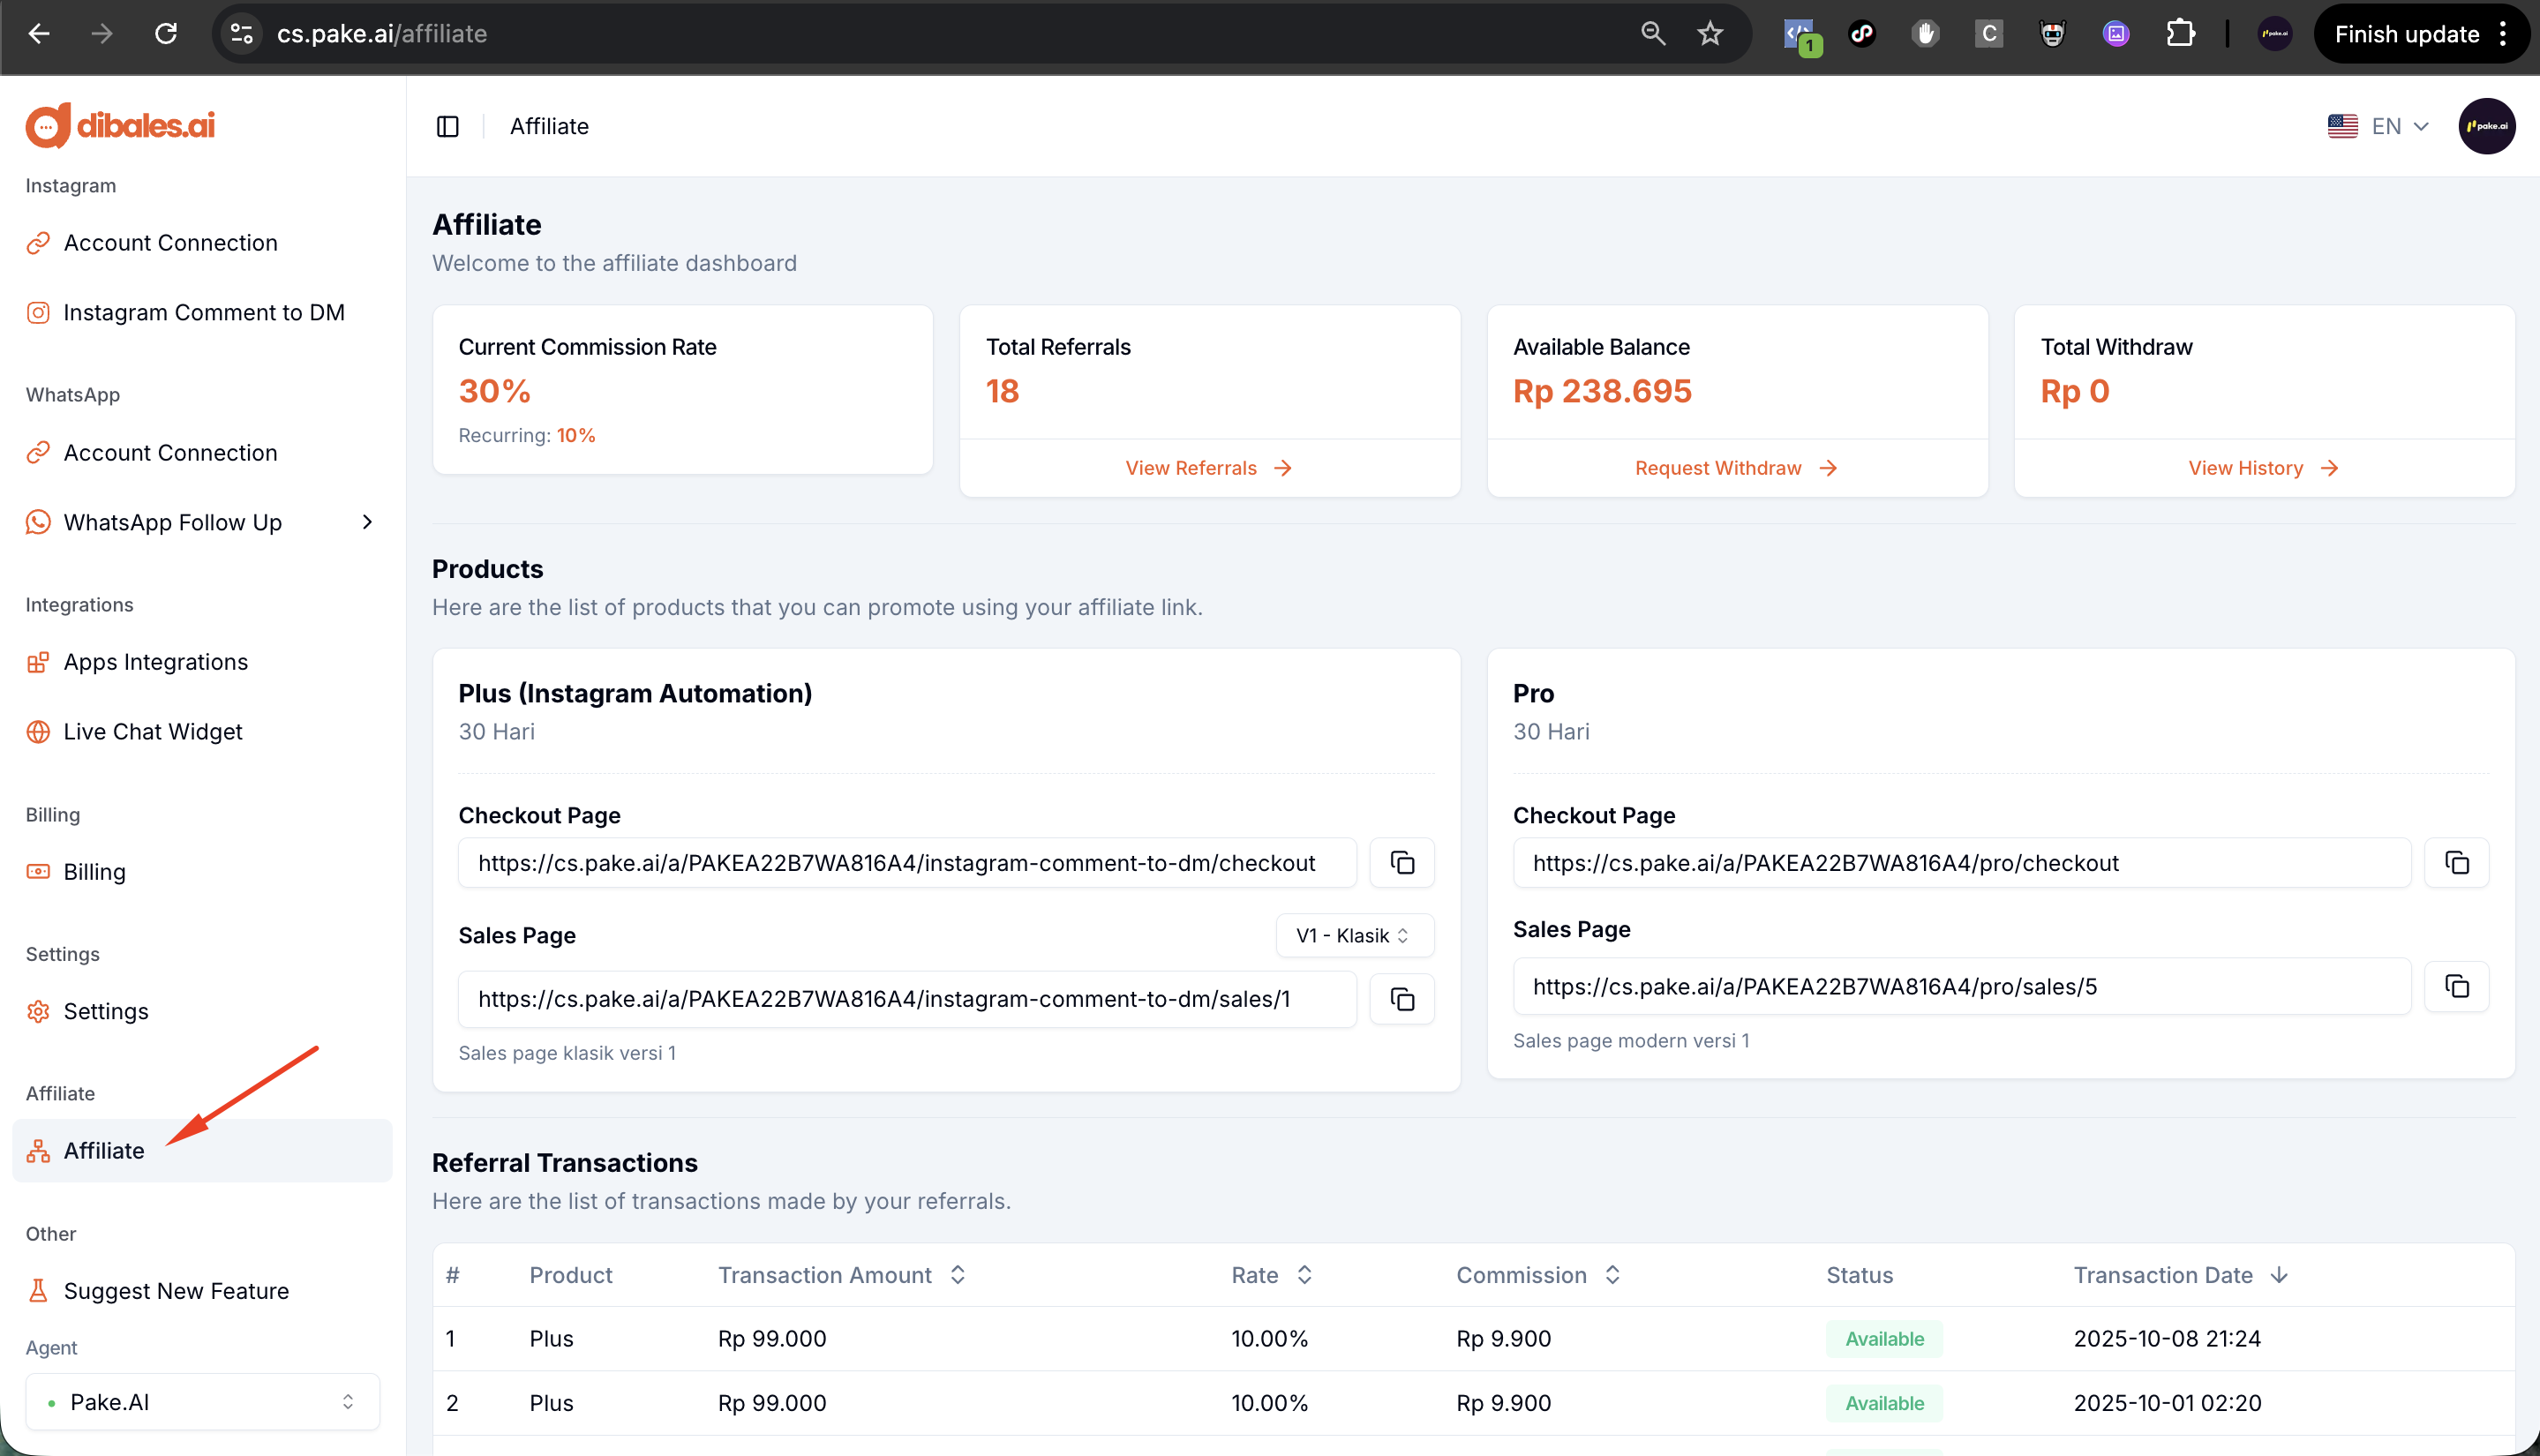
Task: Go to Billing in sidebar
Action: click(x=94, y=872)
